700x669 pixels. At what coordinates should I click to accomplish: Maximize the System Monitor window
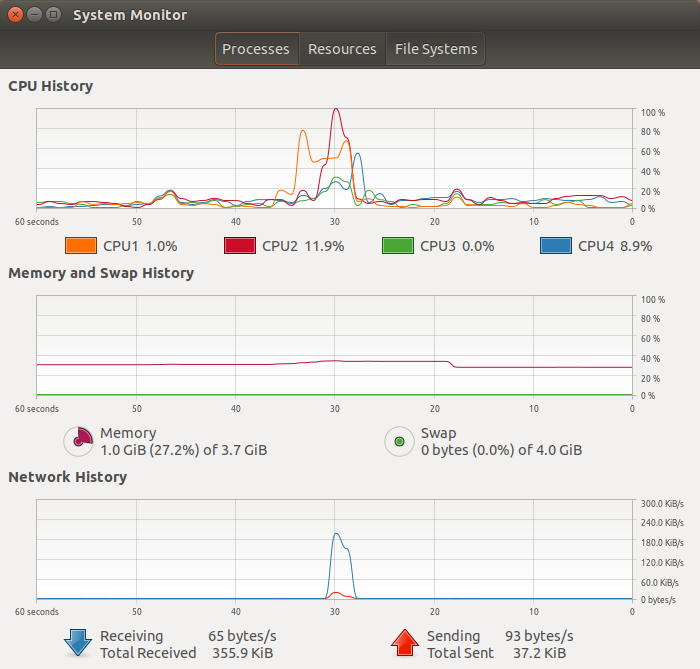coord(54,15)
